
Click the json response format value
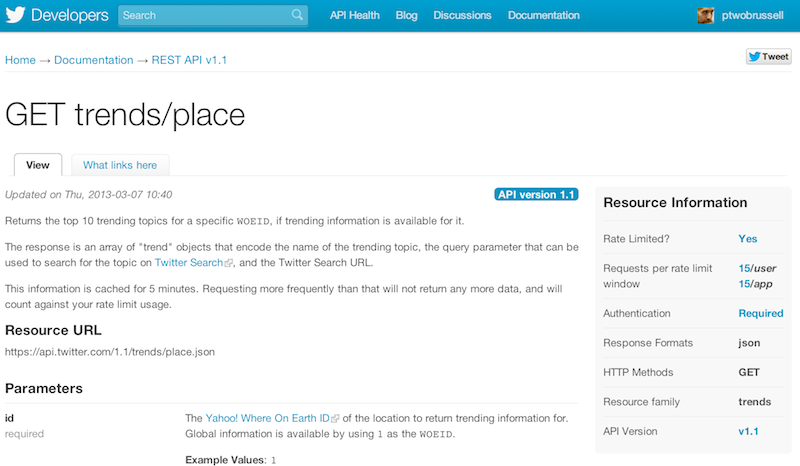click(749, 343)
